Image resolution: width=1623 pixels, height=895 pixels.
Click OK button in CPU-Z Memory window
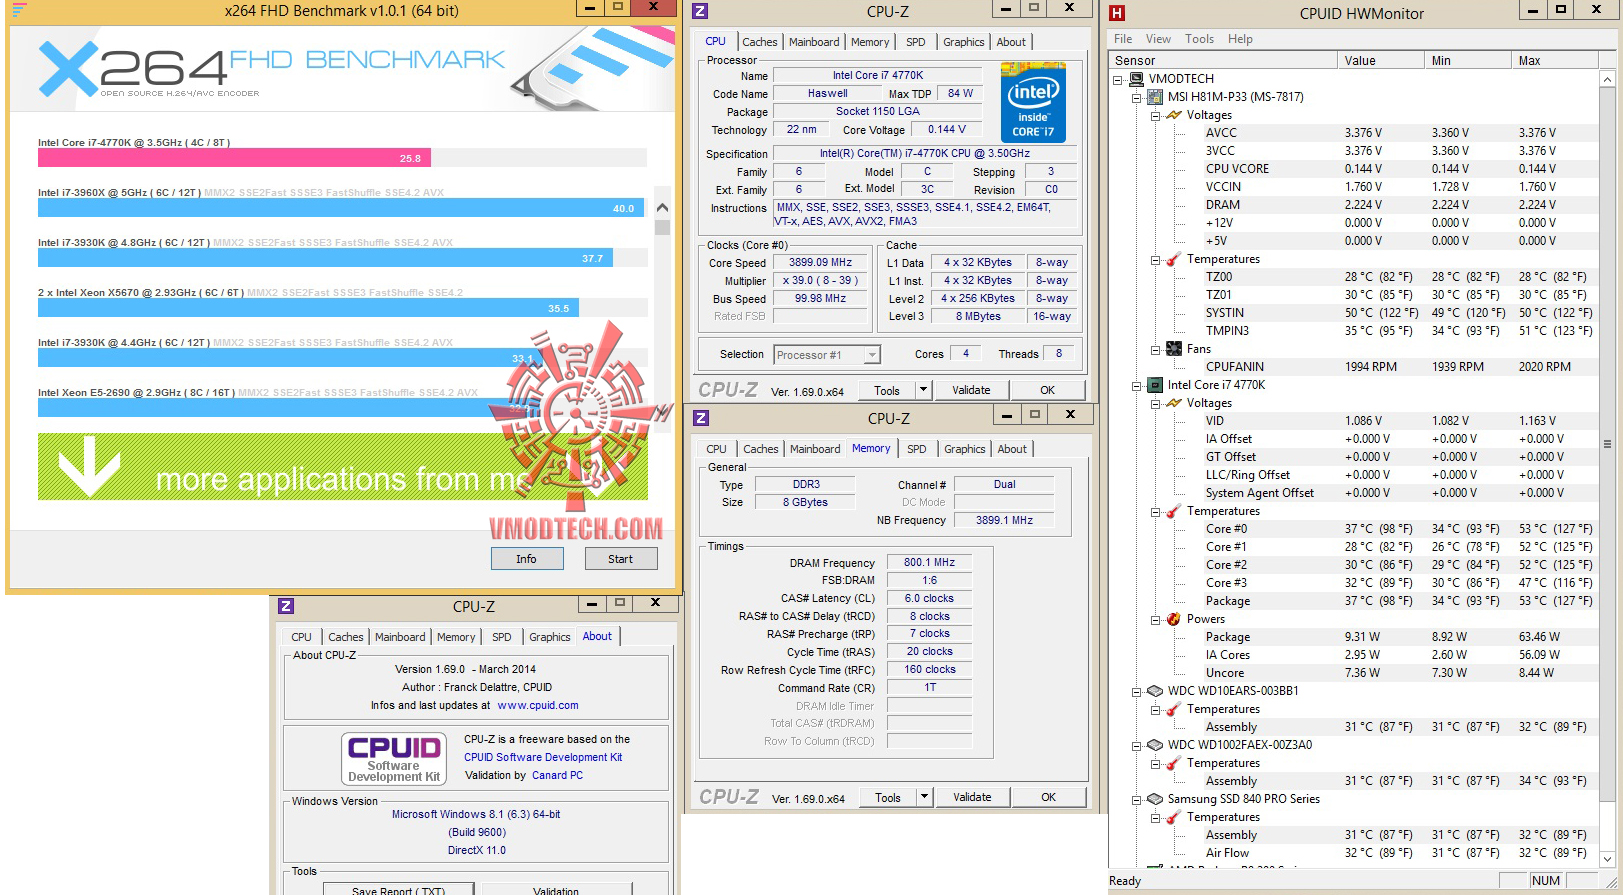(x=1048, y=797)
